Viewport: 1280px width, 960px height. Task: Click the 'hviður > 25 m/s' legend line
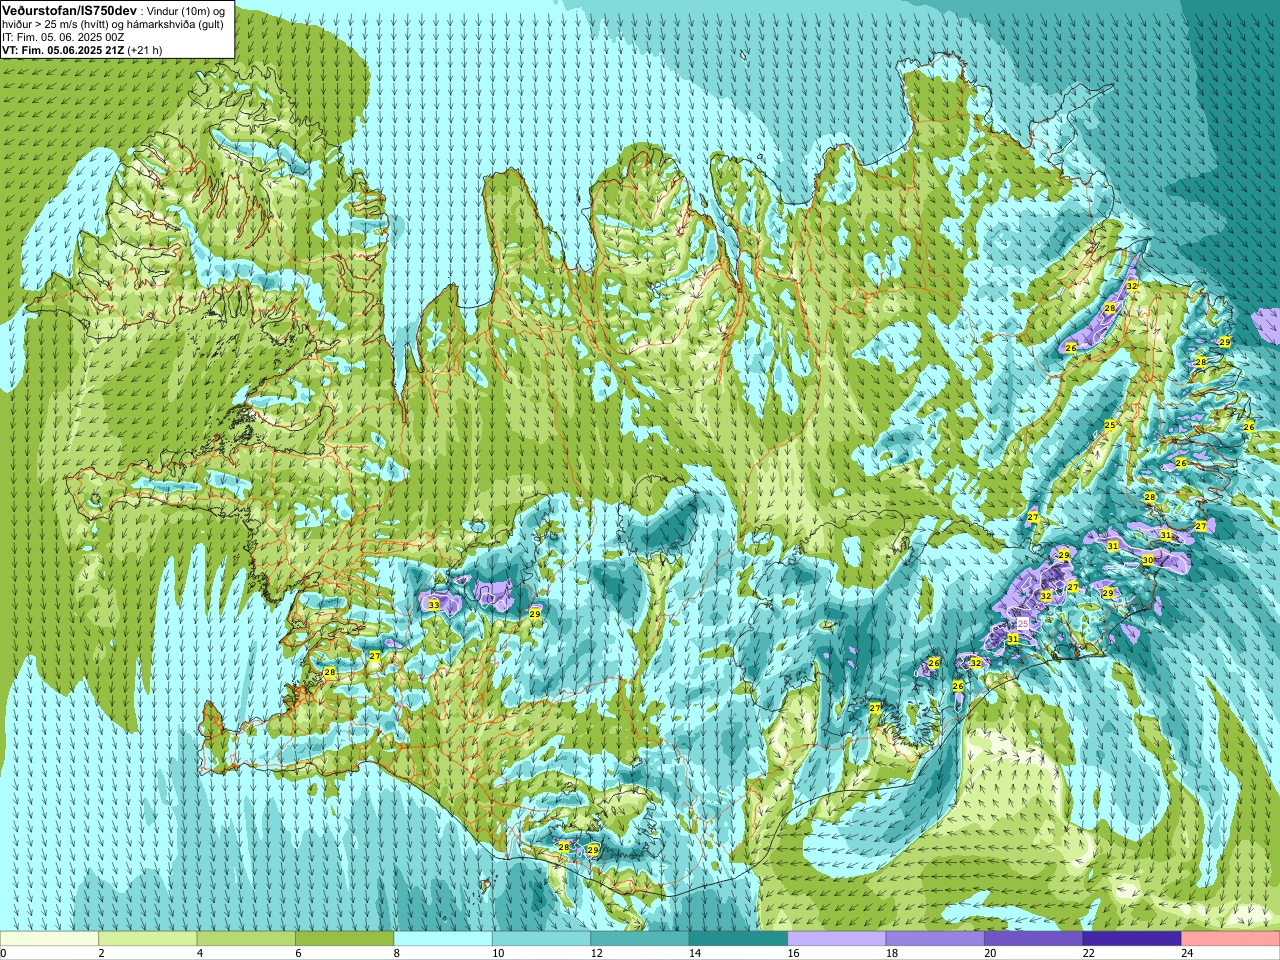pos(113,23)
